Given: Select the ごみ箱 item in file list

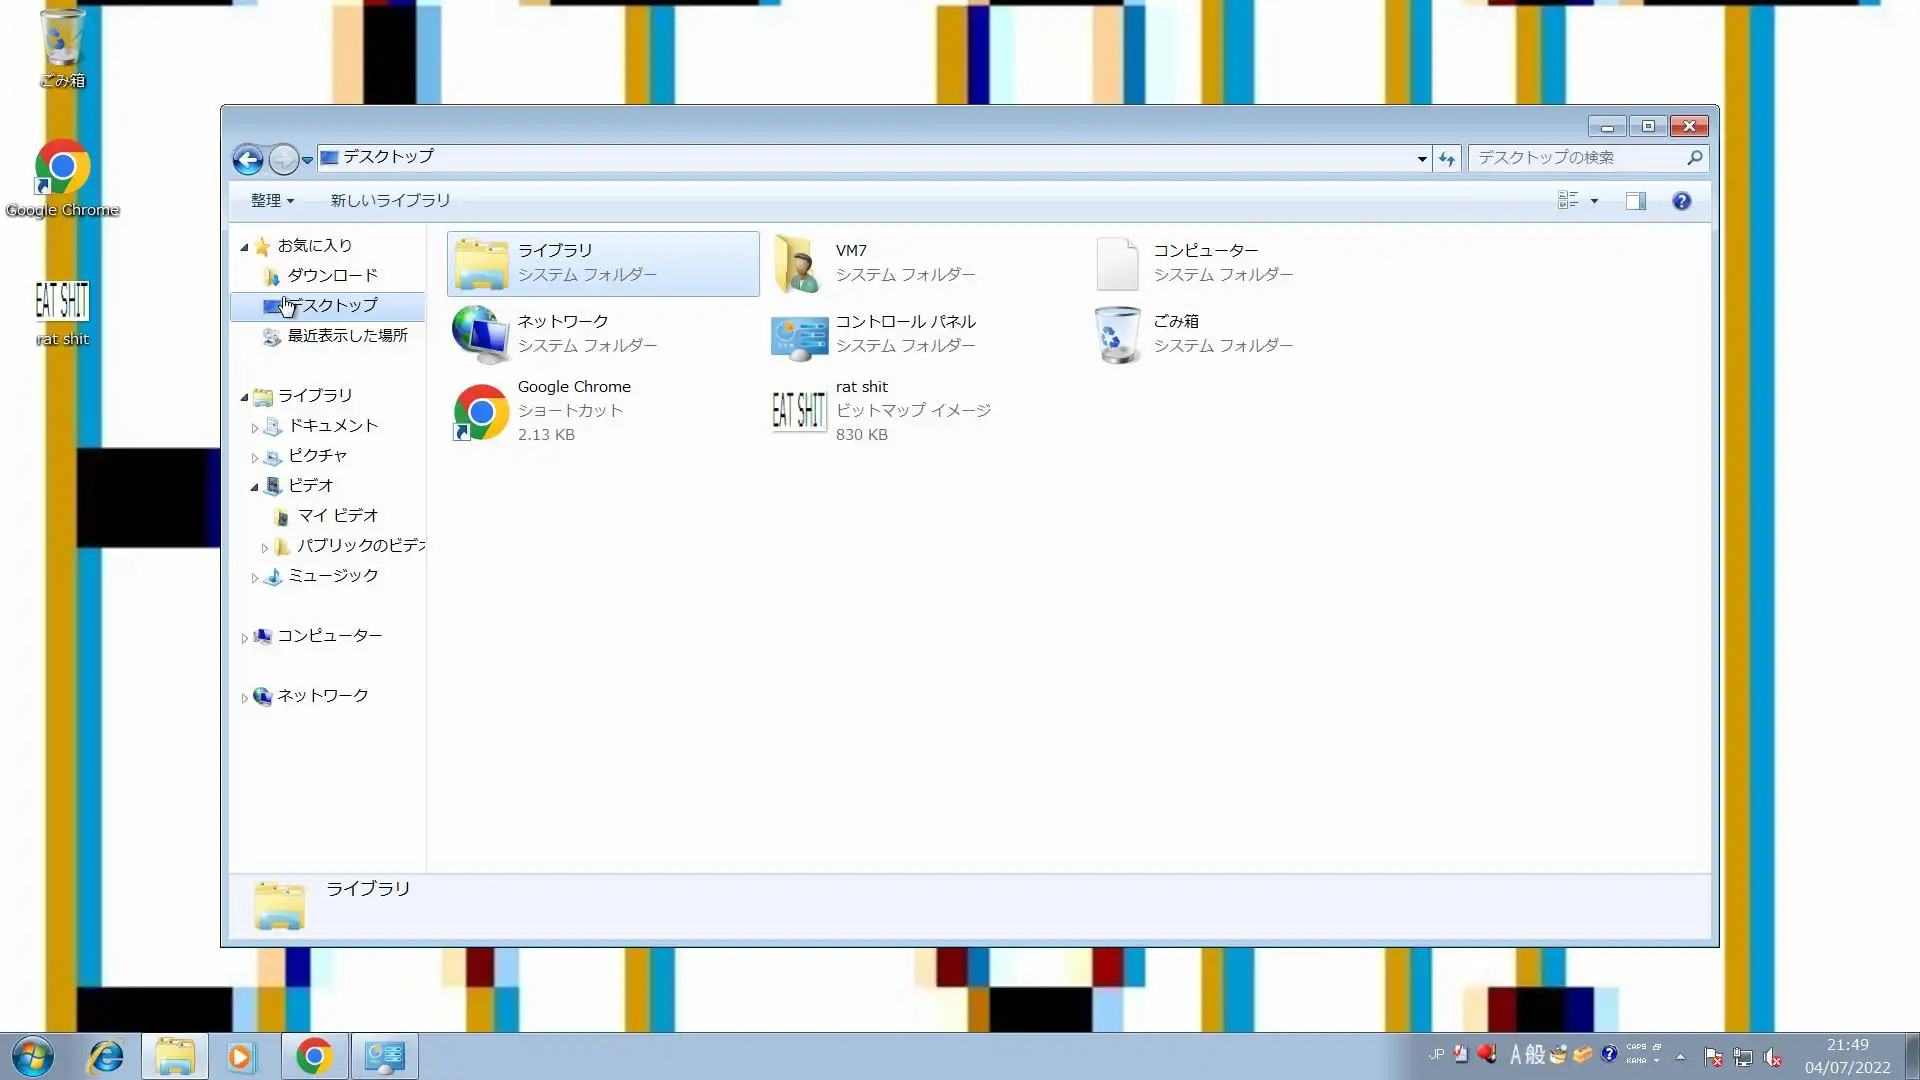Looking at the screenshot, I should [1117, 334].
